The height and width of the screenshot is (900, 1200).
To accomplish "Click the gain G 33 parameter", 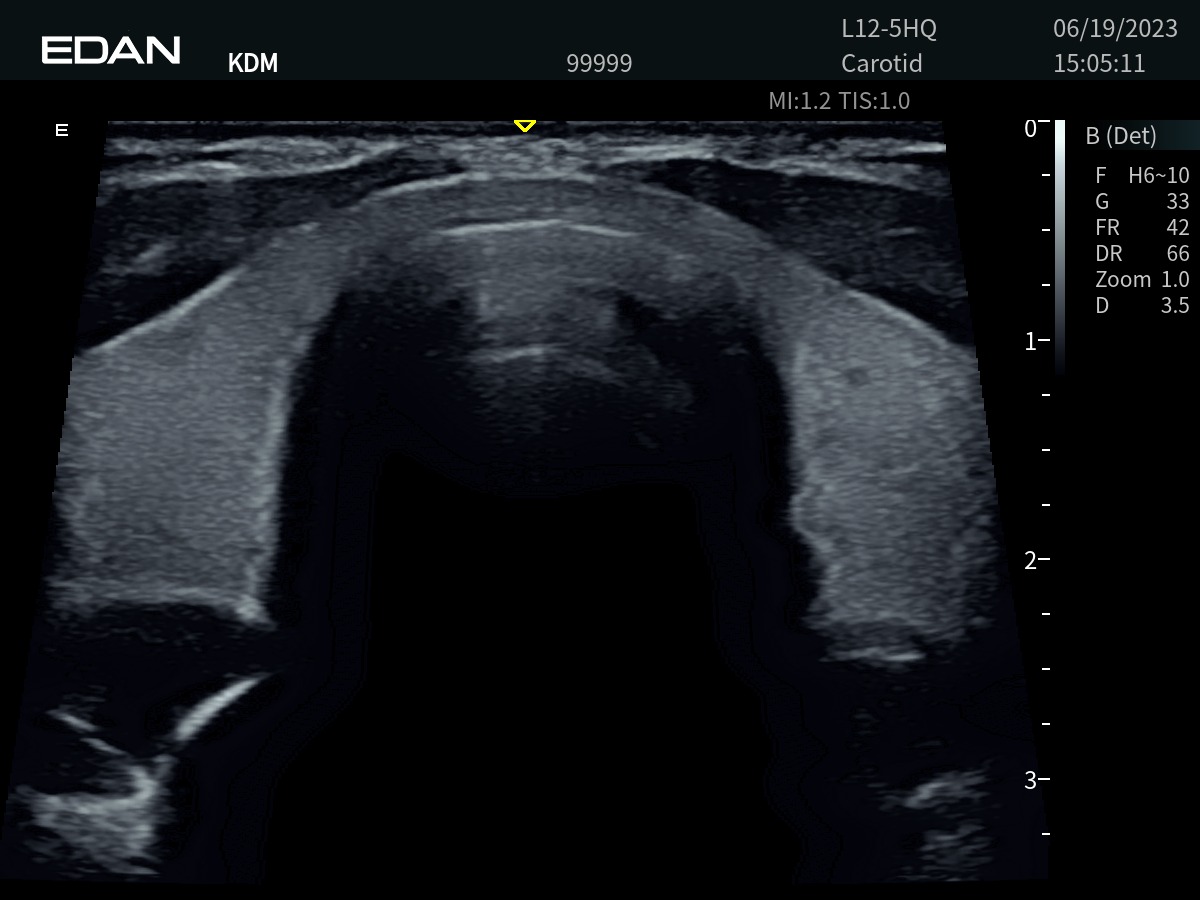I will point(1142,202).
